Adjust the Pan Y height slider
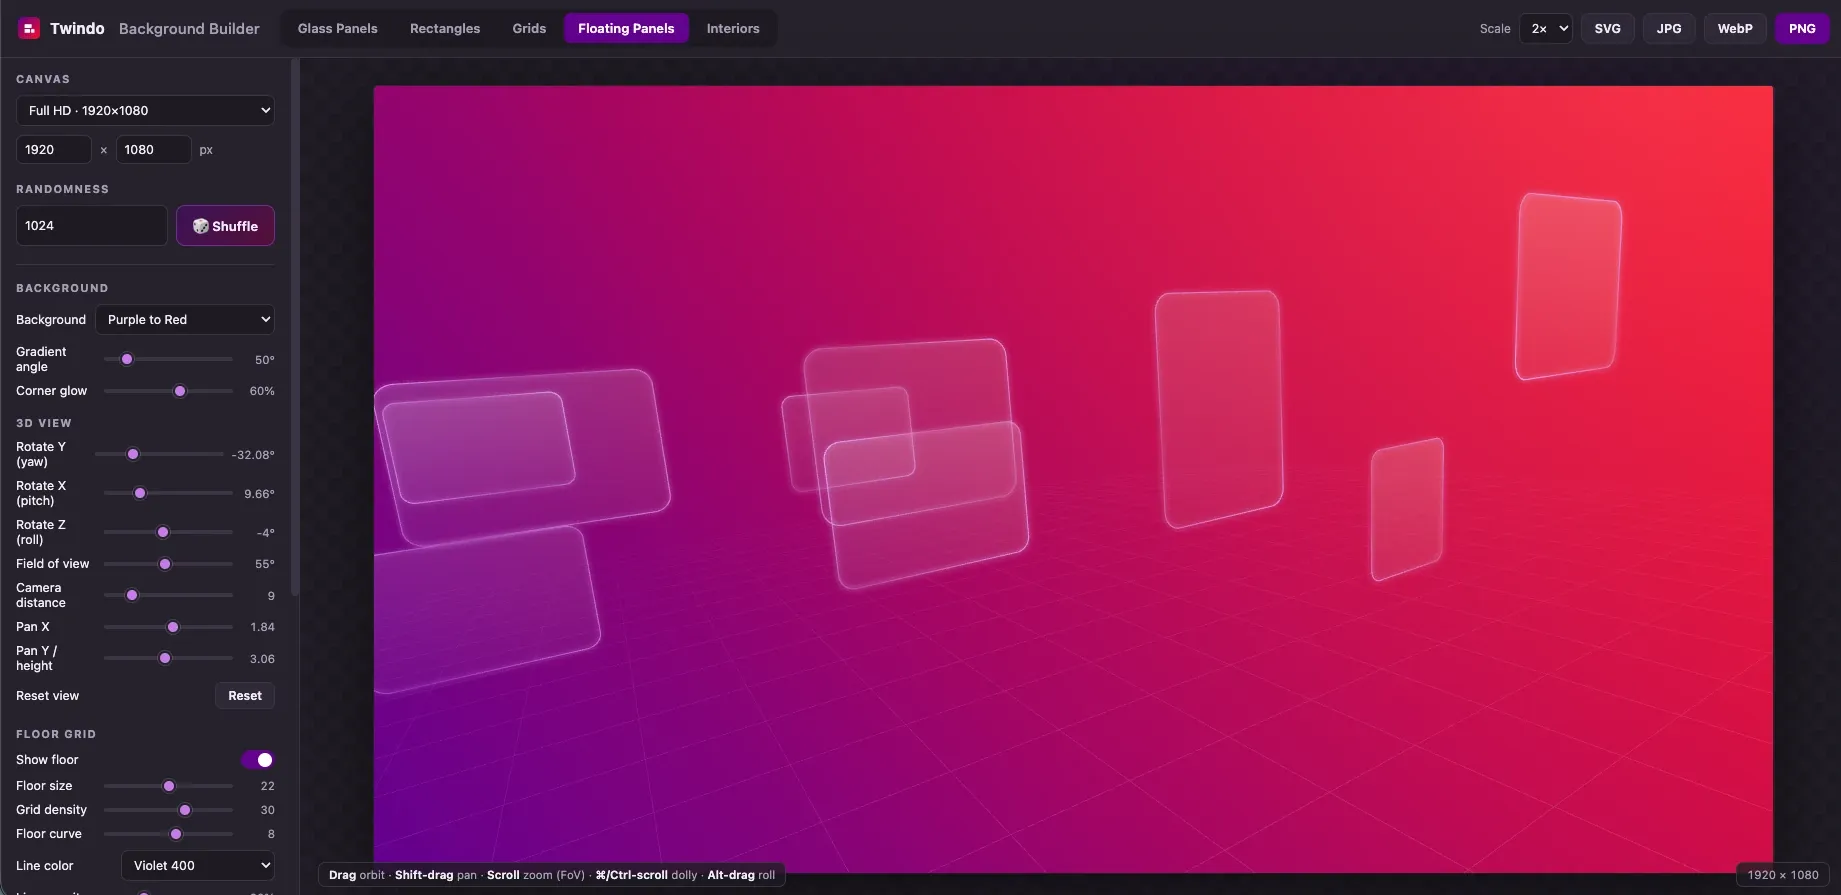 point(168,658)
